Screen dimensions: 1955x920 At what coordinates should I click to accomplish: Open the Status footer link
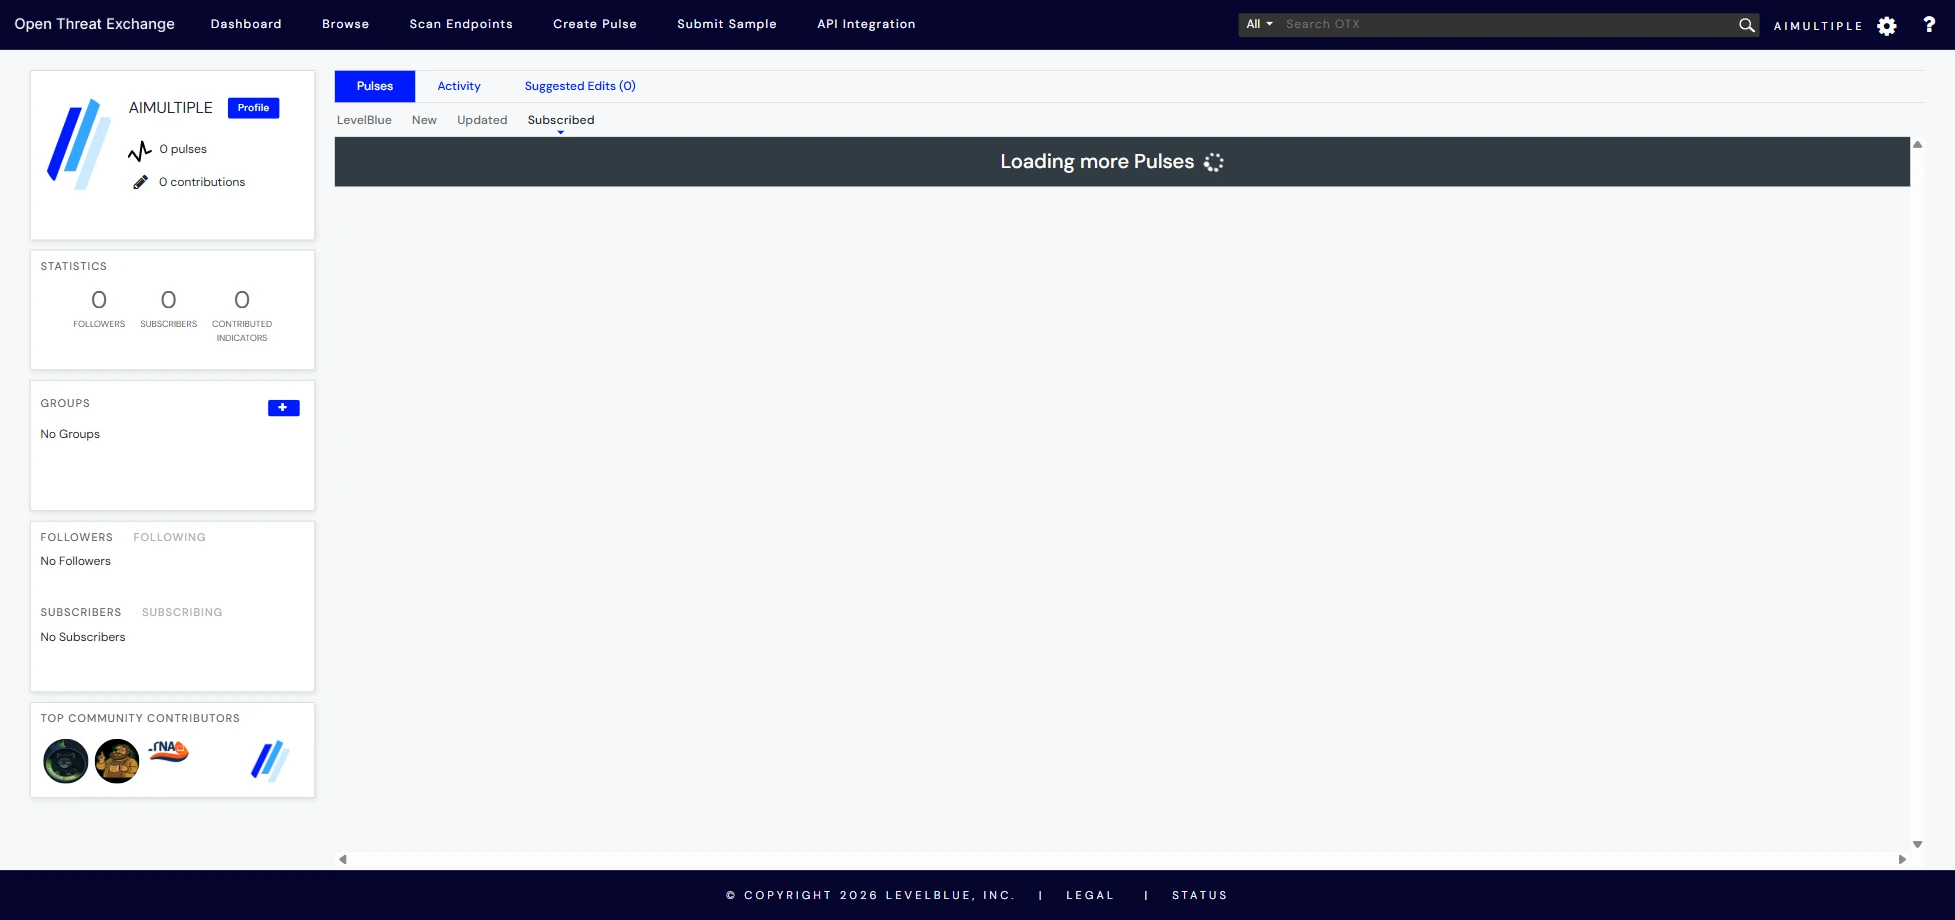click(x=1199, y=895)
